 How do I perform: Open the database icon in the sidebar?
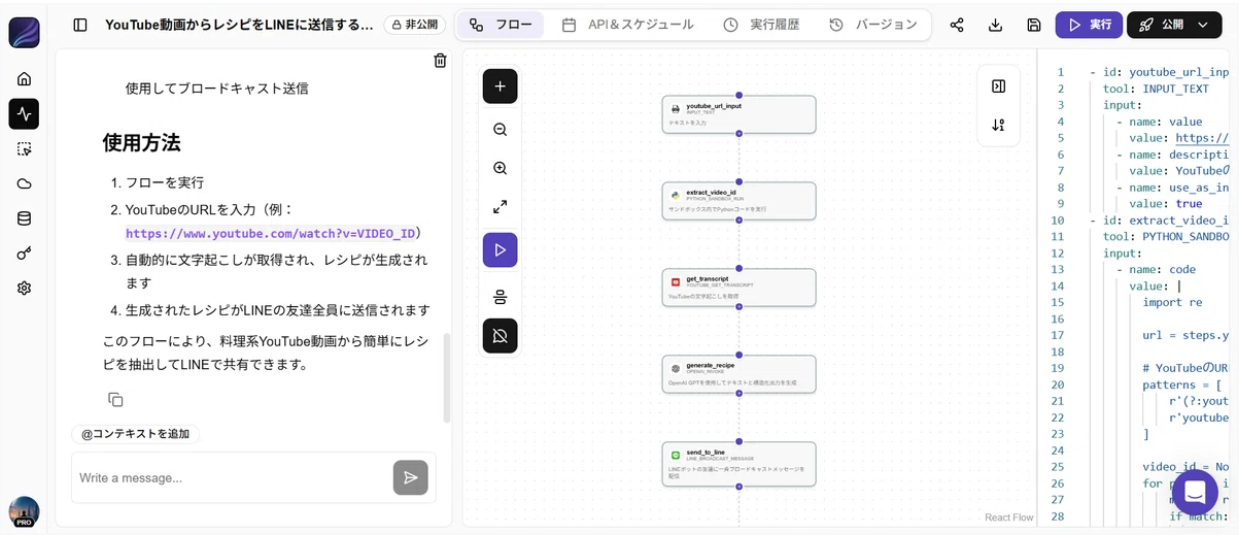point(24,218)
